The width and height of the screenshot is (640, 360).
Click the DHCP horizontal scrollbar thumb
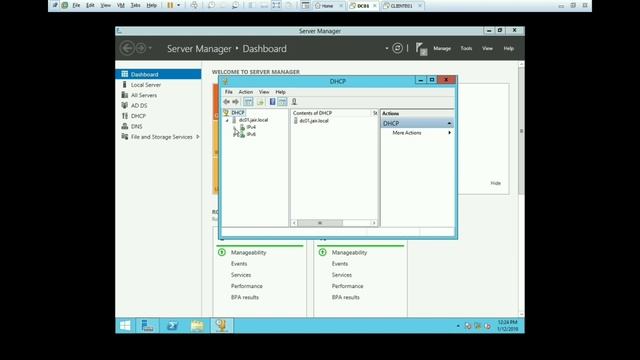(320, 223)
